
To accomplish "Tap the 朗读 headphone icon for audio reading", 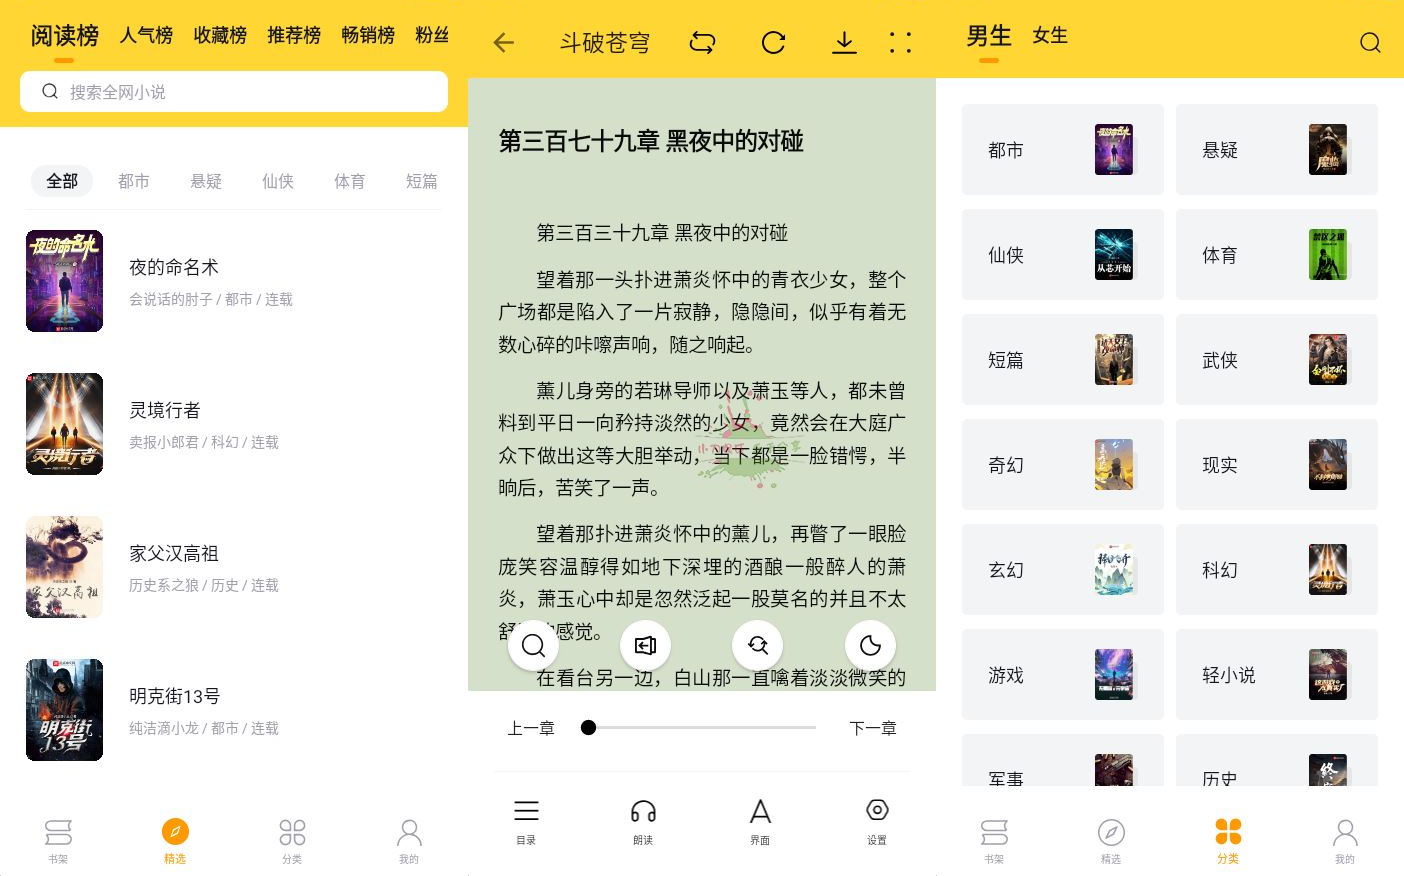I will coord(643,820).
